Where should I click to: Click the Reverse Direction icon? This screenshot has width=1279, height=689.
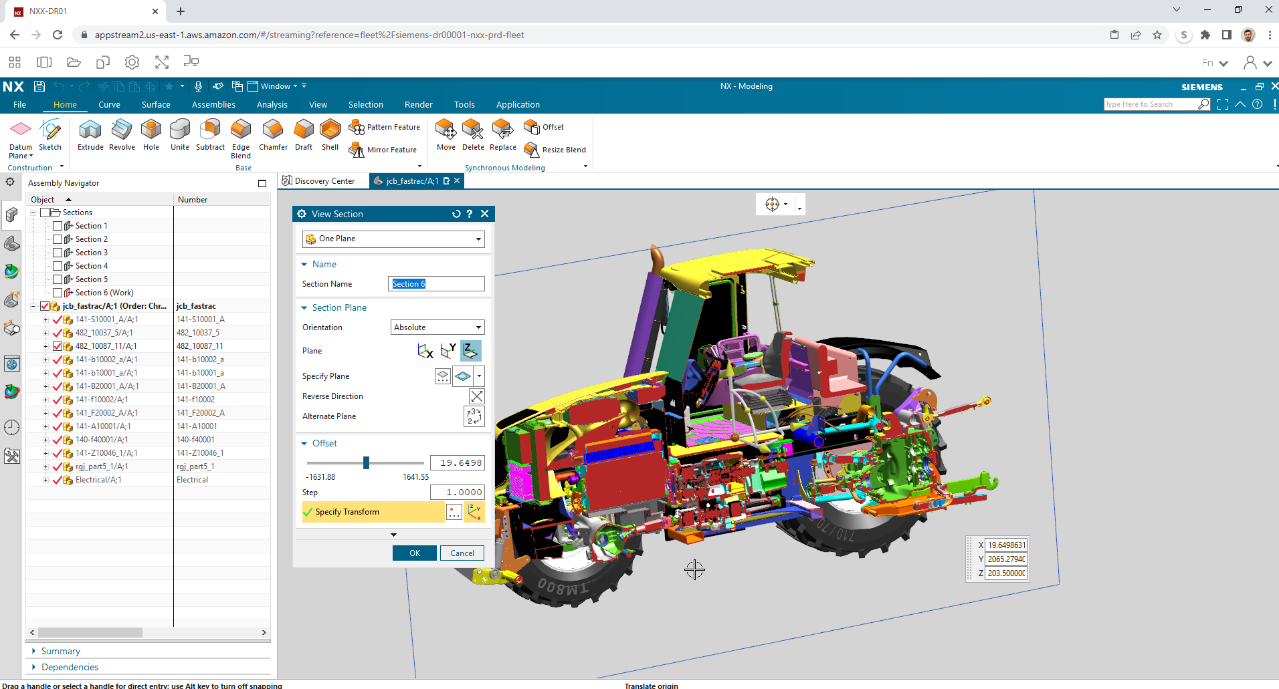coord(476,396)
